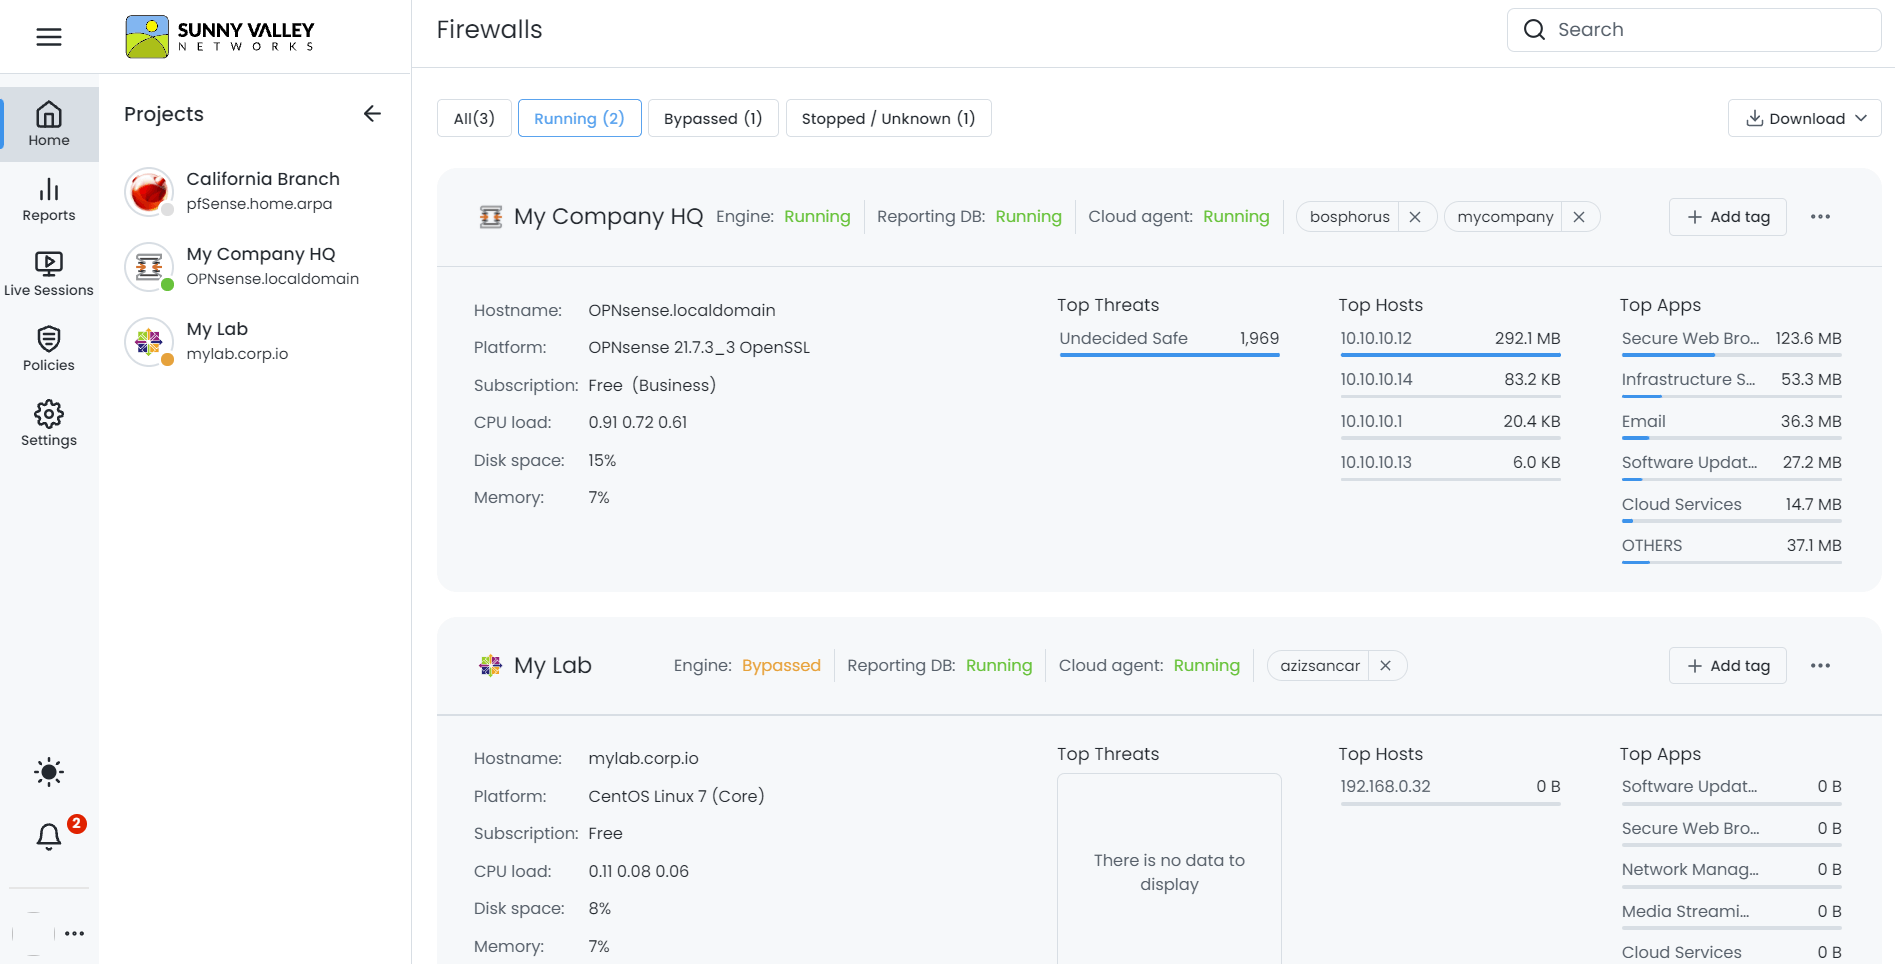Viewport: 1895px width, 964px height.
Task: Click the Search input field
Action: 1694,30
